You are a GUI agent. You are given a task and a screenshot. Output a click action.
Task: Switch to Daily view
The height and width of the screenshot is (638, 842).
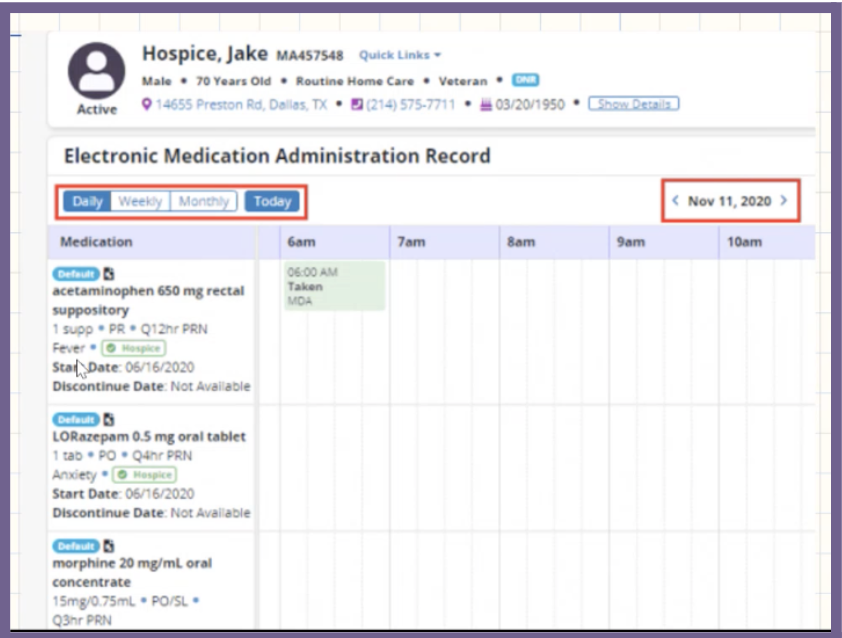[x=88, y=201]
